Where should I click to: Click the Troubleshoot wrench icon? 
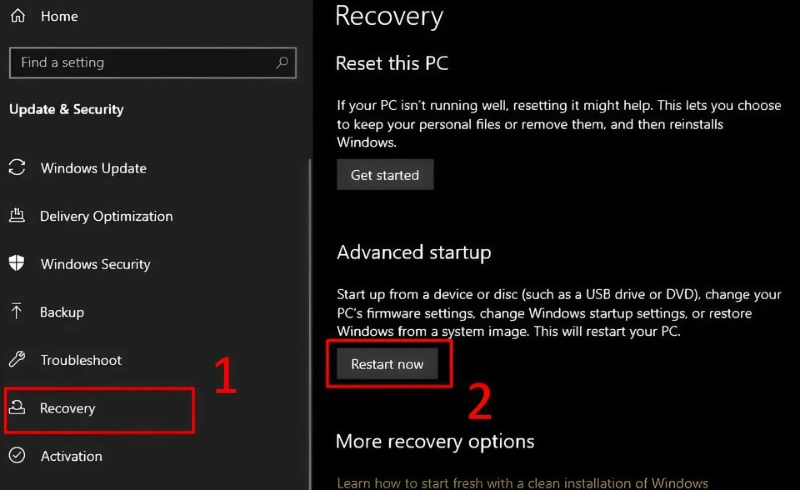click(x=17, y=359)
